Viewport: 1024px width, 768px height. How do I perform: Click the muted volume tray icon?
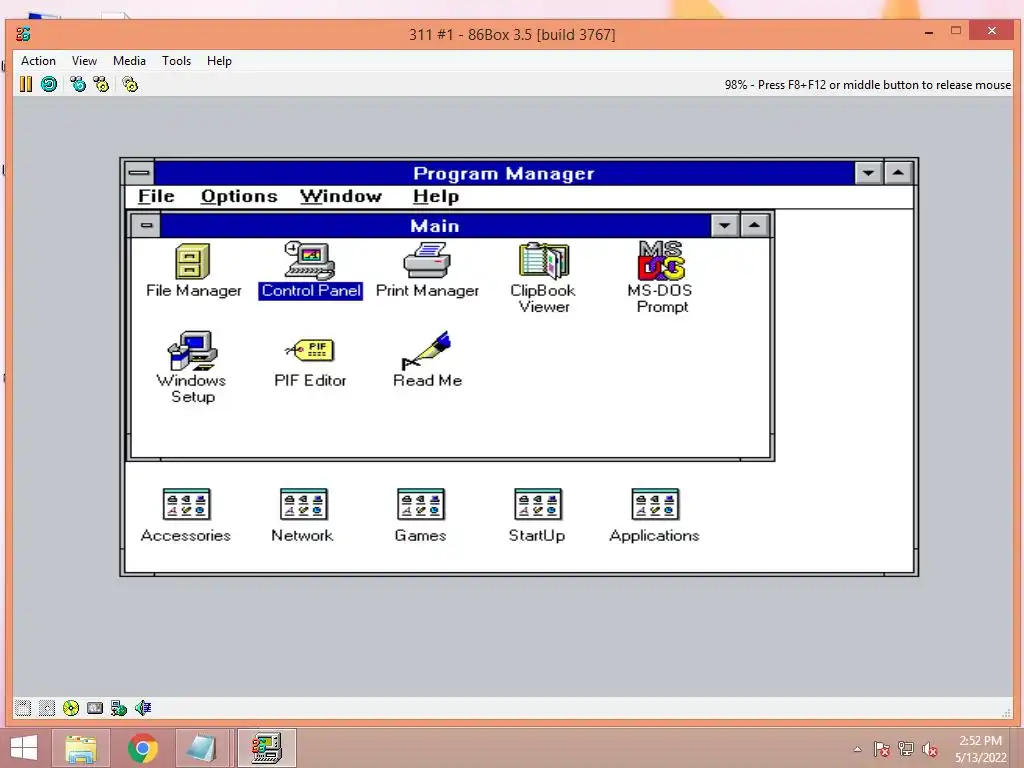[930, 749]
